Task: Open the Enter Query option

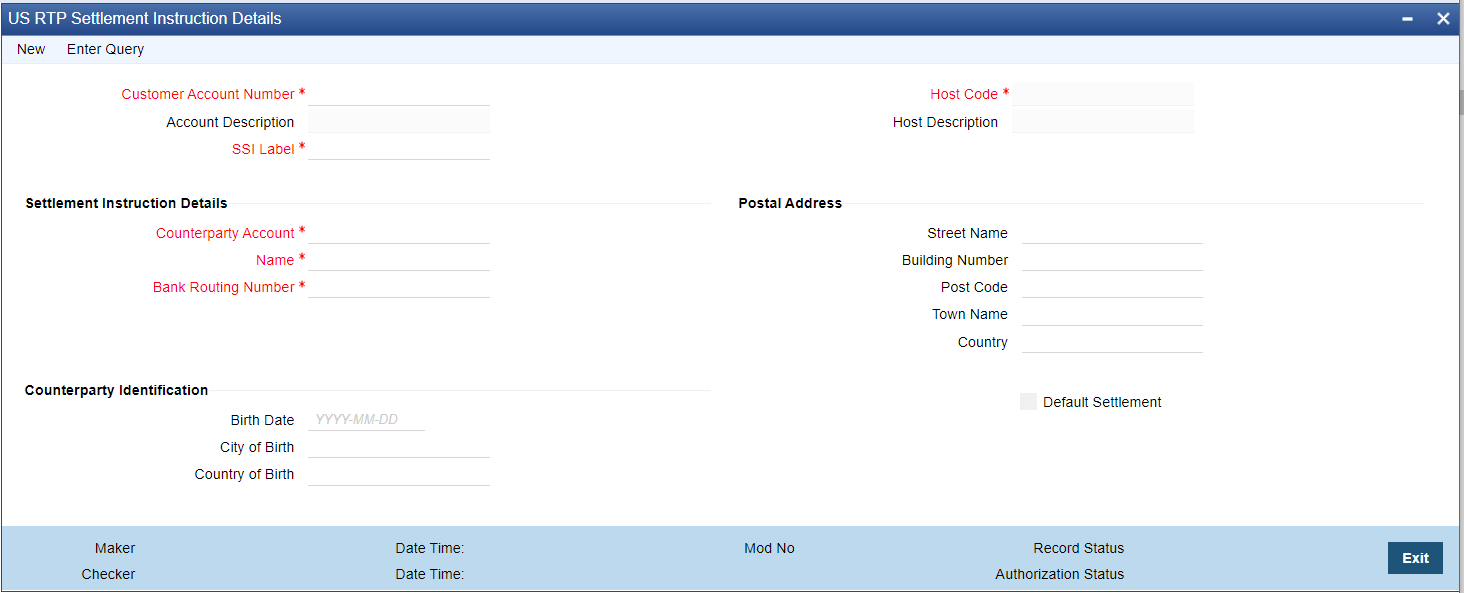Action: [x=105, y=49]
